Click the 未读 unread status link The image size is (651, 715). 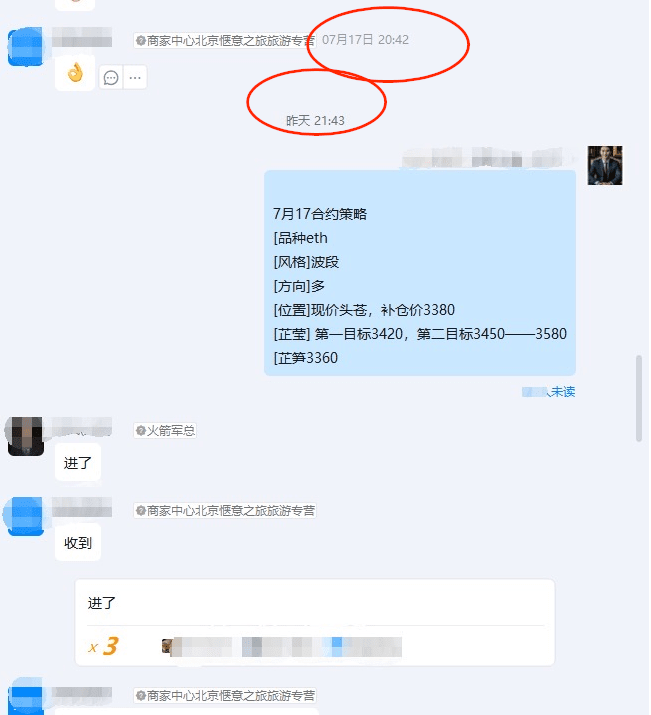(563, 392)
